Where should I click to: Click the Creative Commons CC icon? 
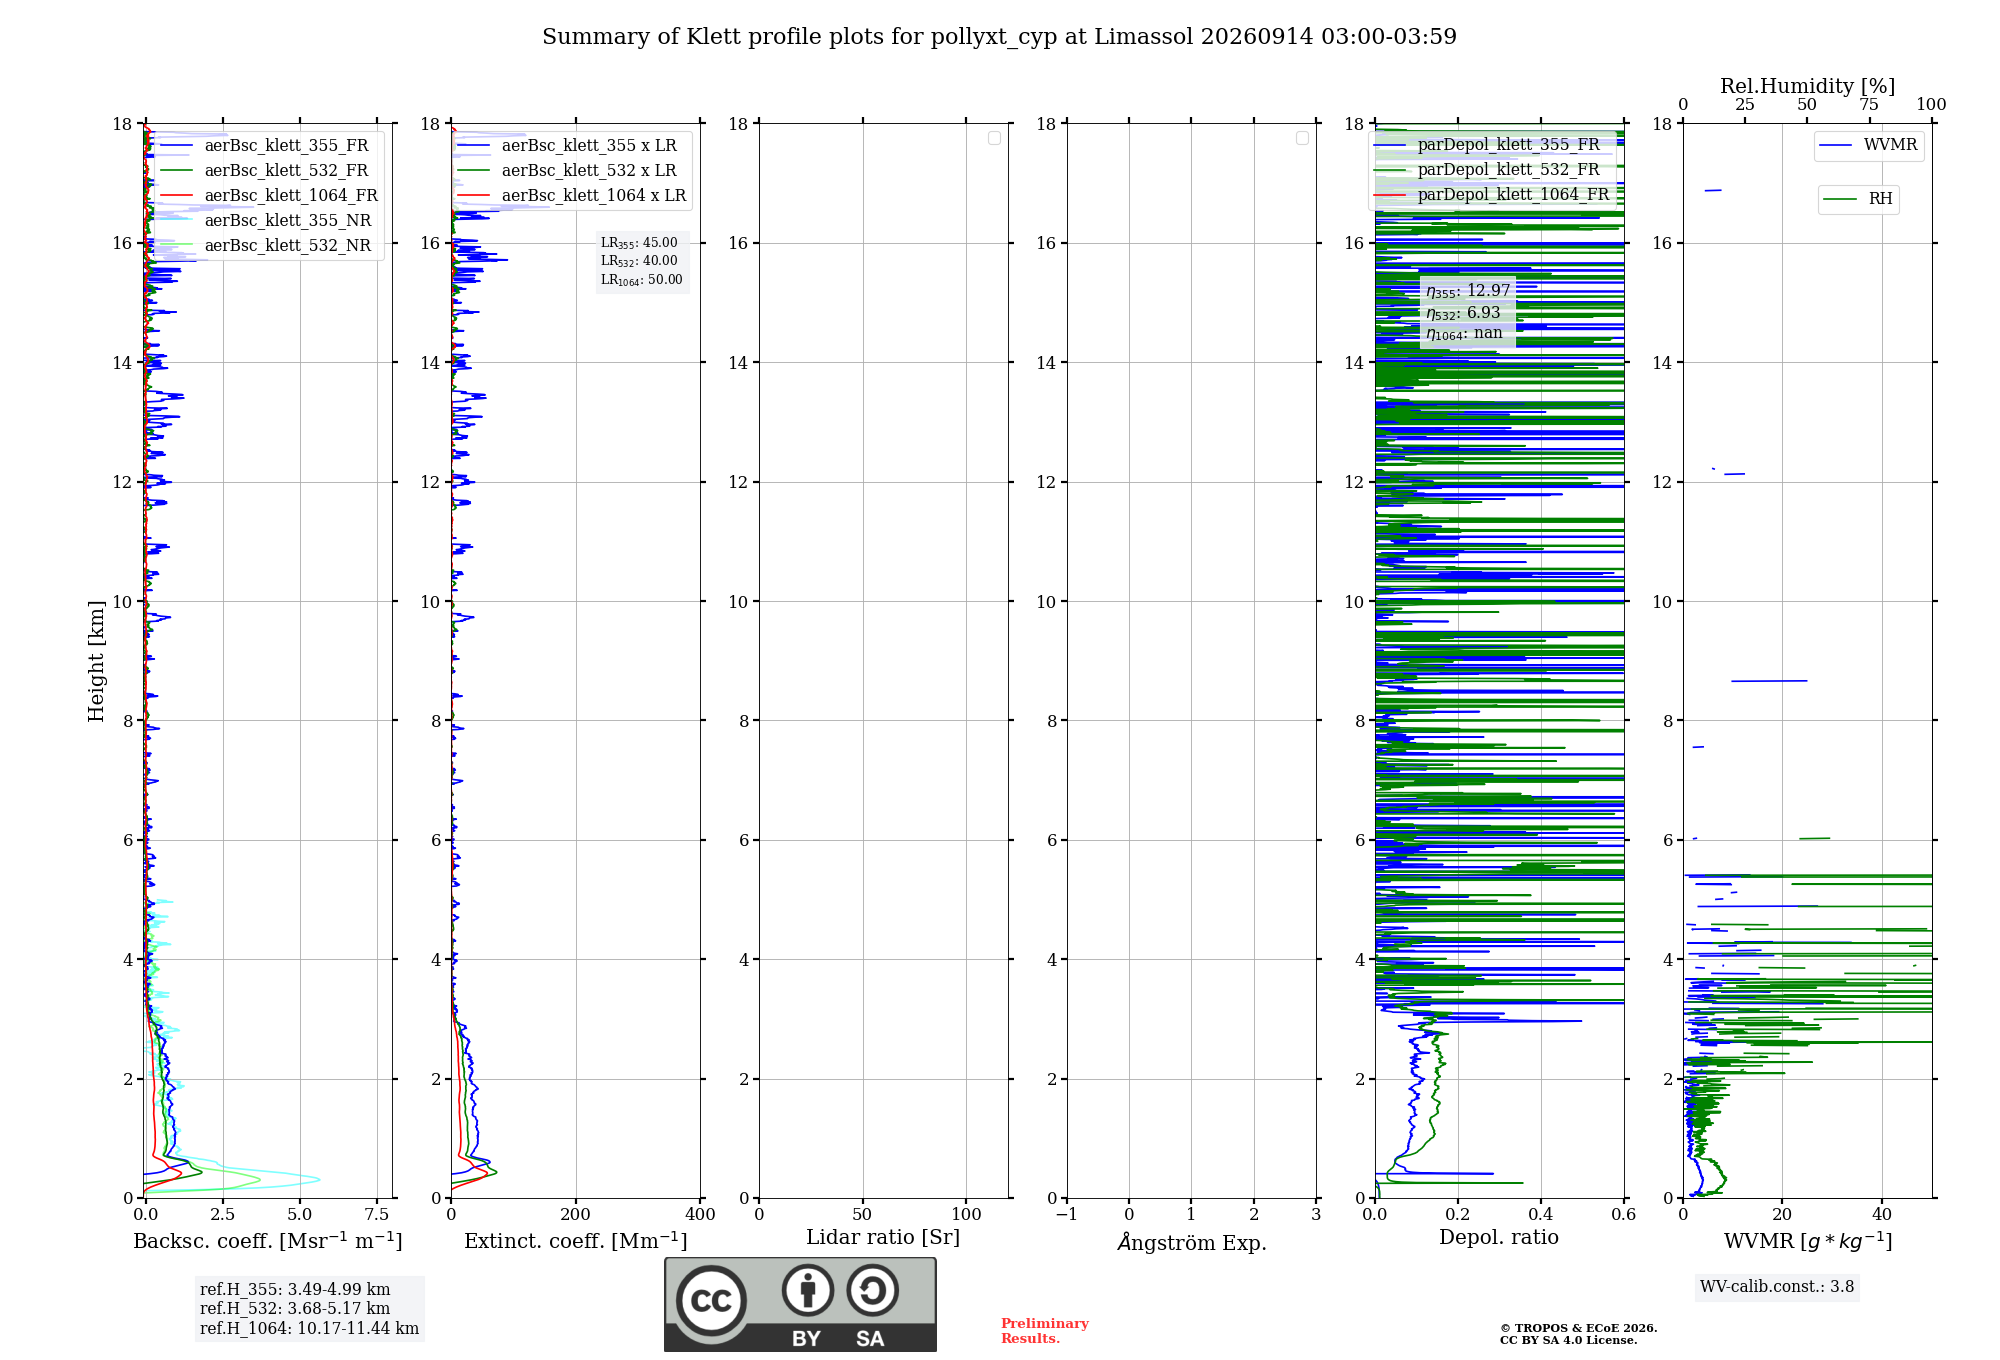click(711, 1300)
